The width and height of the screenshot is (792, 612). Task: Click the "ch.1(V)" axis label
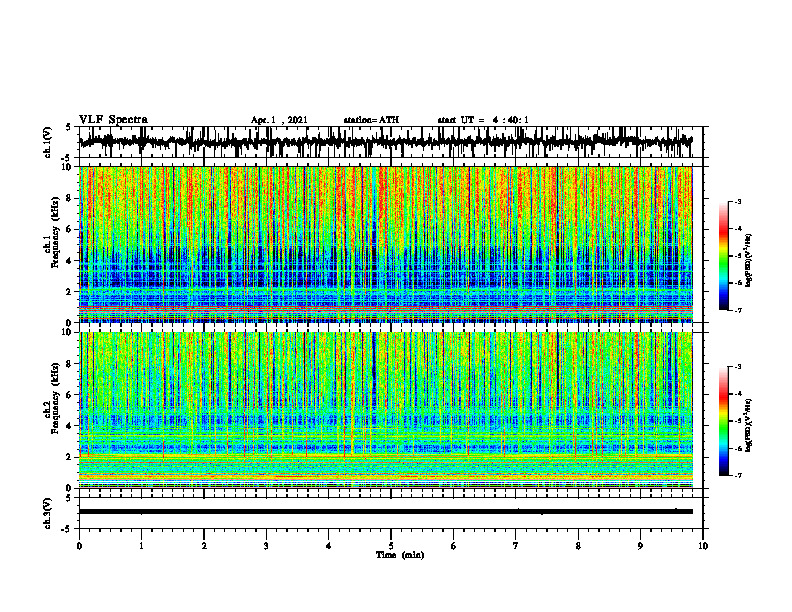(48, 142)
